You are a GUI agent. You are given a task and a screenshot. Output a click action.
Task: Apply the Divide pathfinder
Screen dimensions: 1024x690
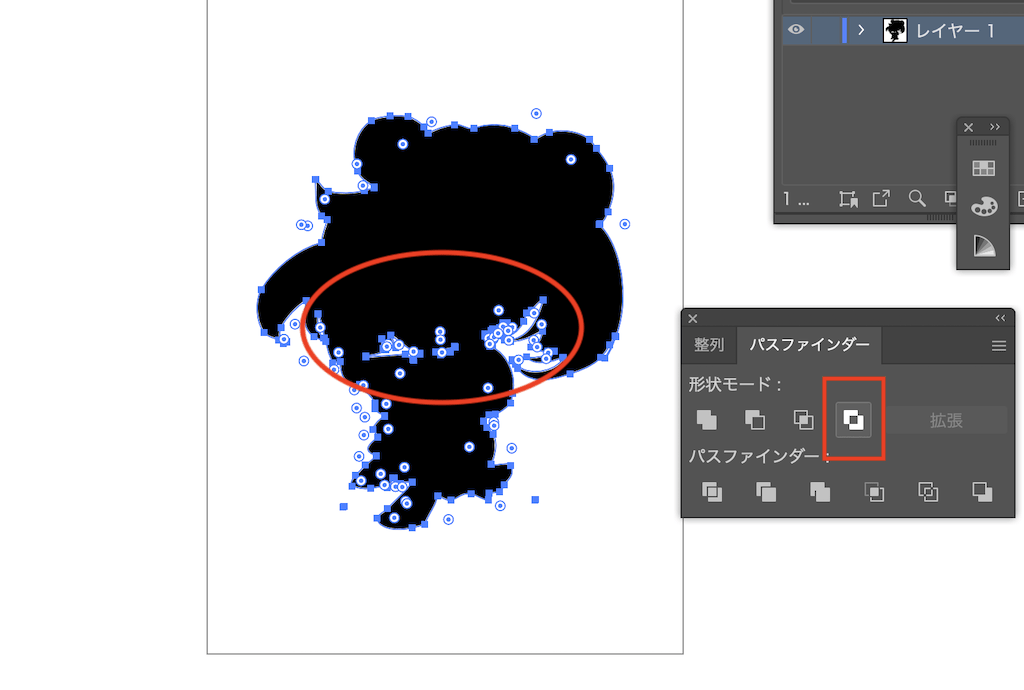tap(712, 492)
